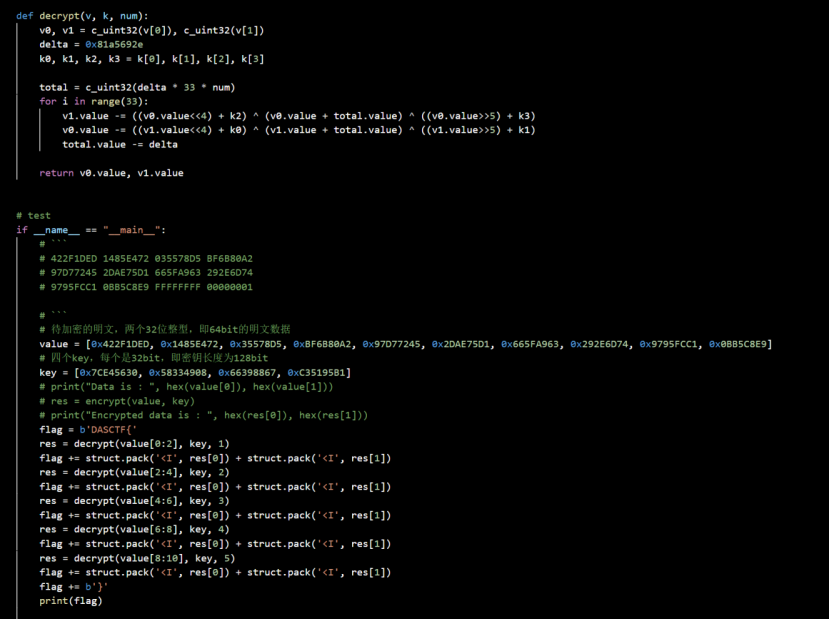Click the 'res = decrypt(value[6:8], key, 4)' line

134,530
